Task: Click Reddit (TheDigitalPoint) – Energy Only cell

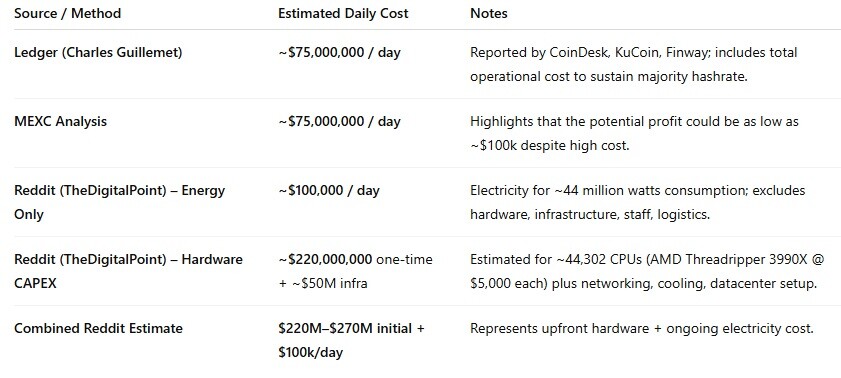Action: (x=120, y=202)
